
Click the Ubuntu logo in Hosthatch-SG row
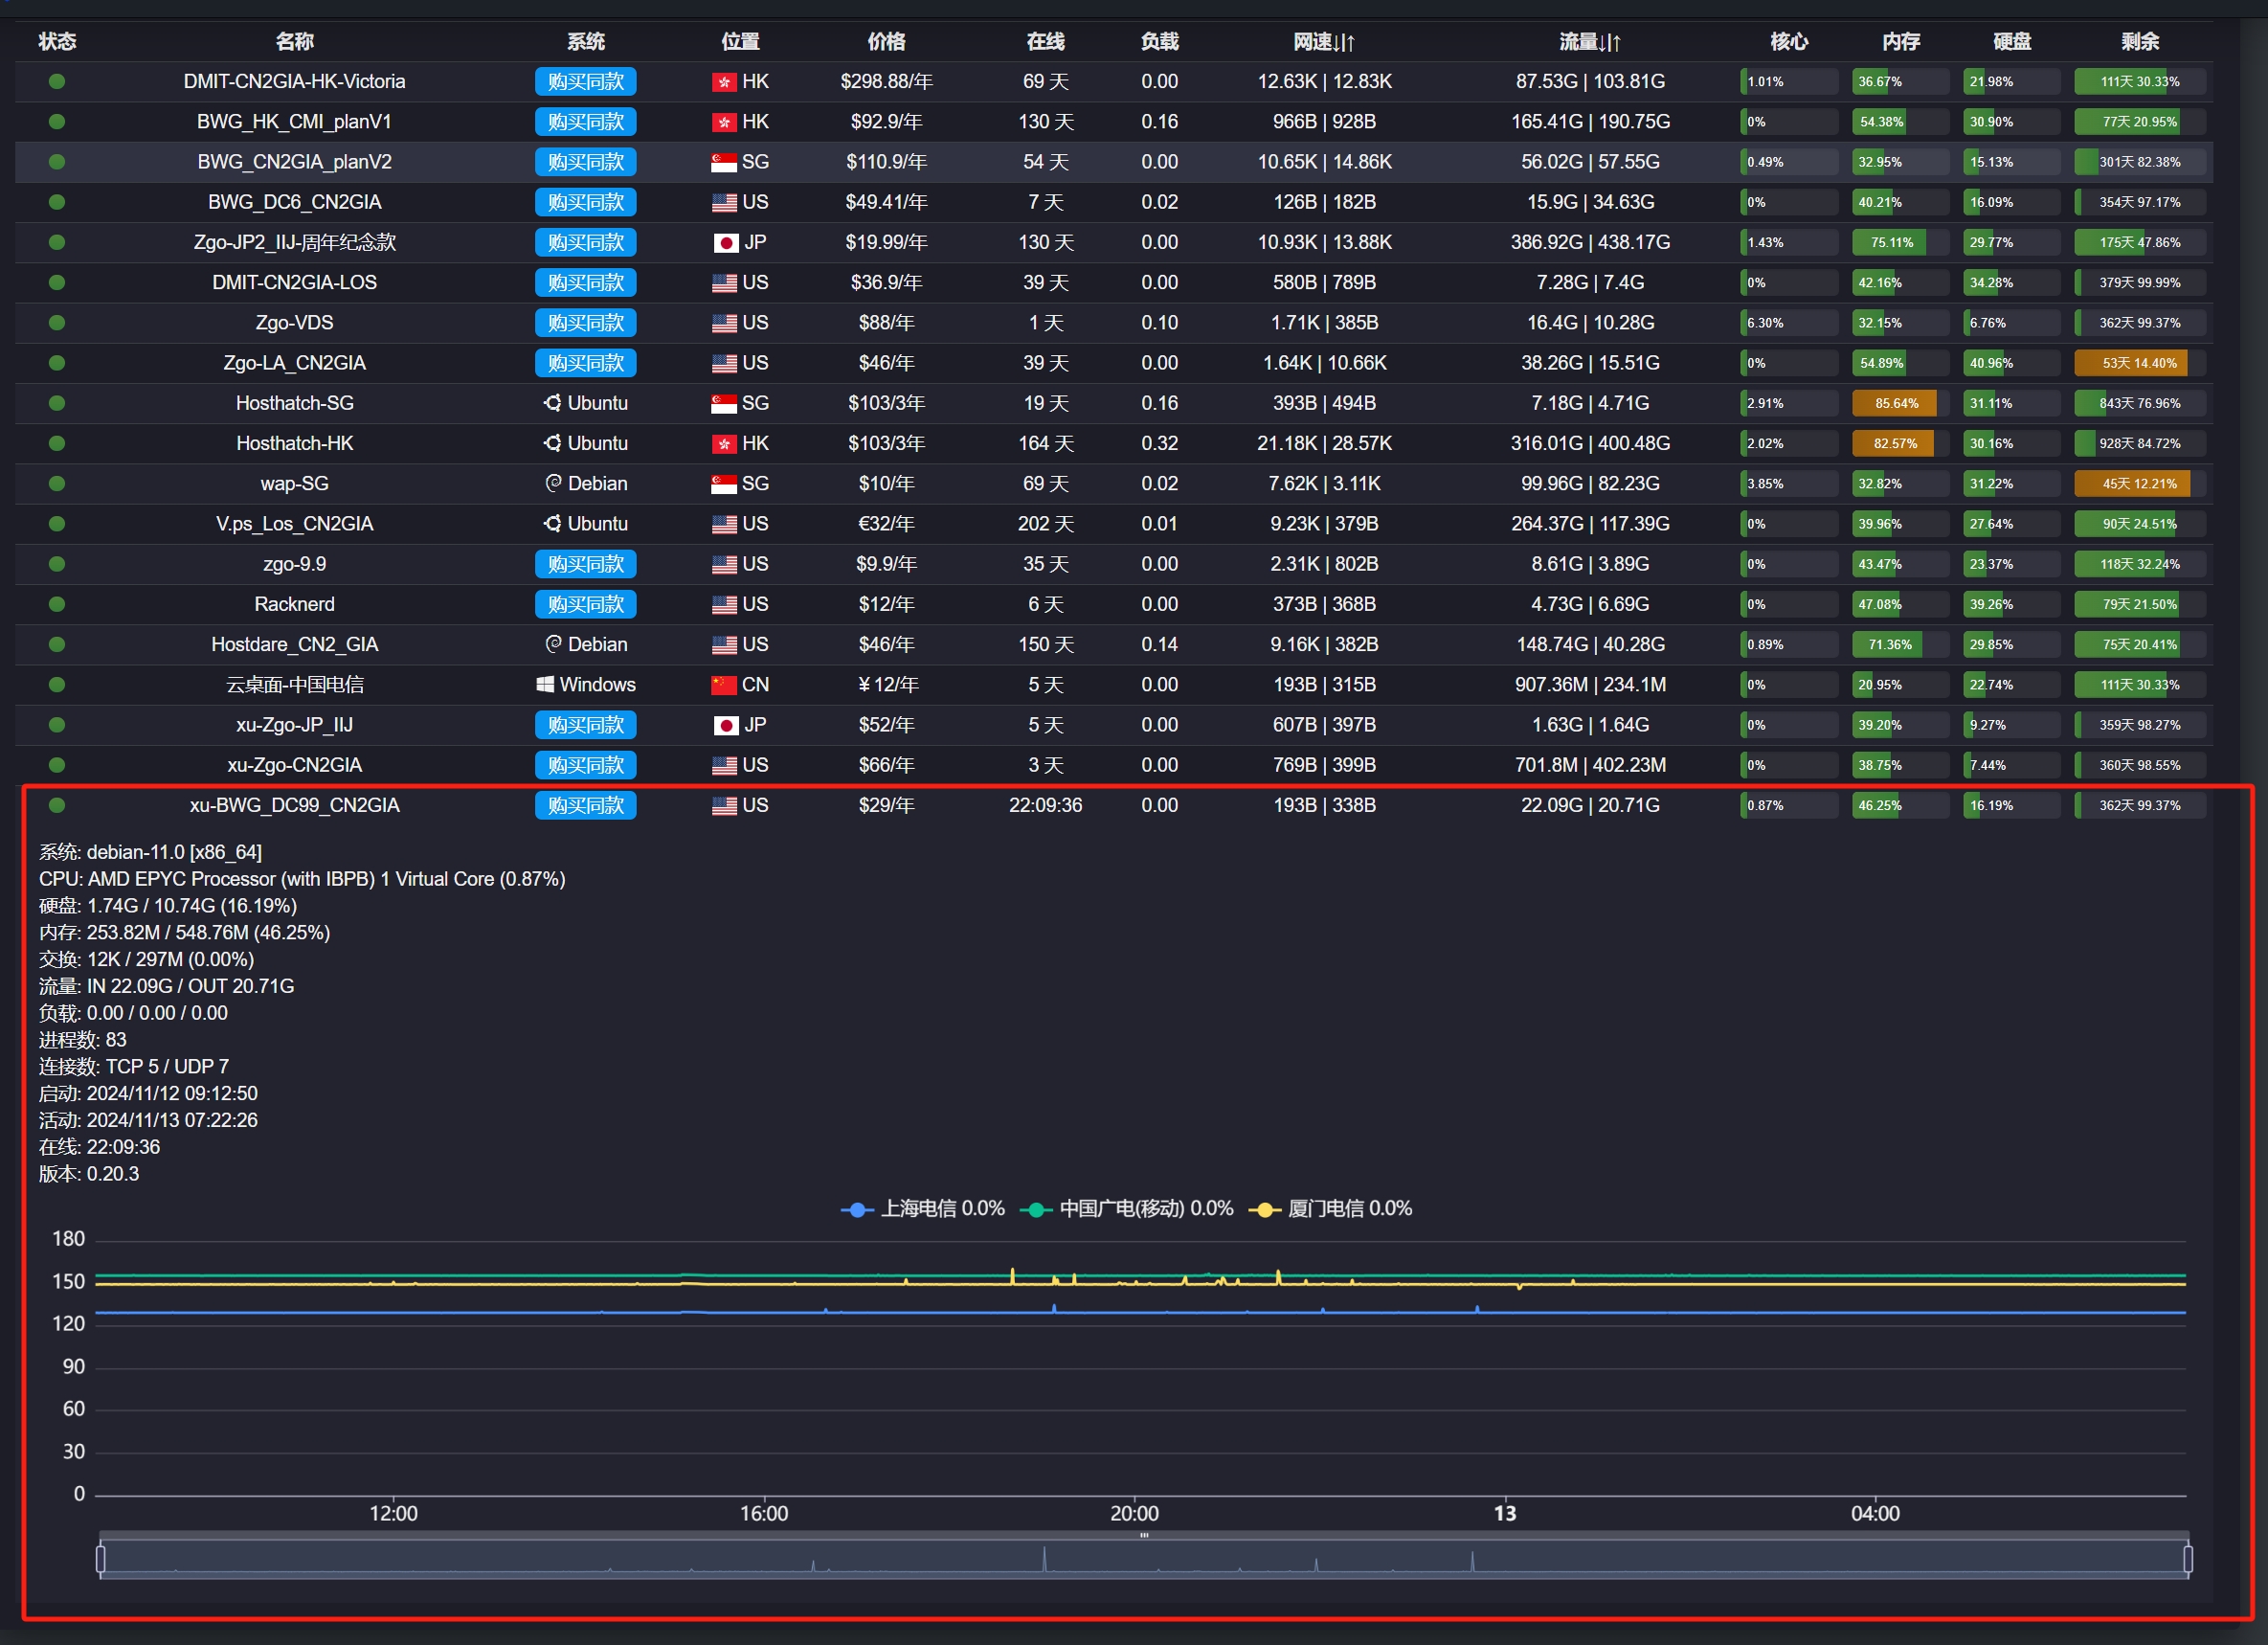(x=552, y=403)
